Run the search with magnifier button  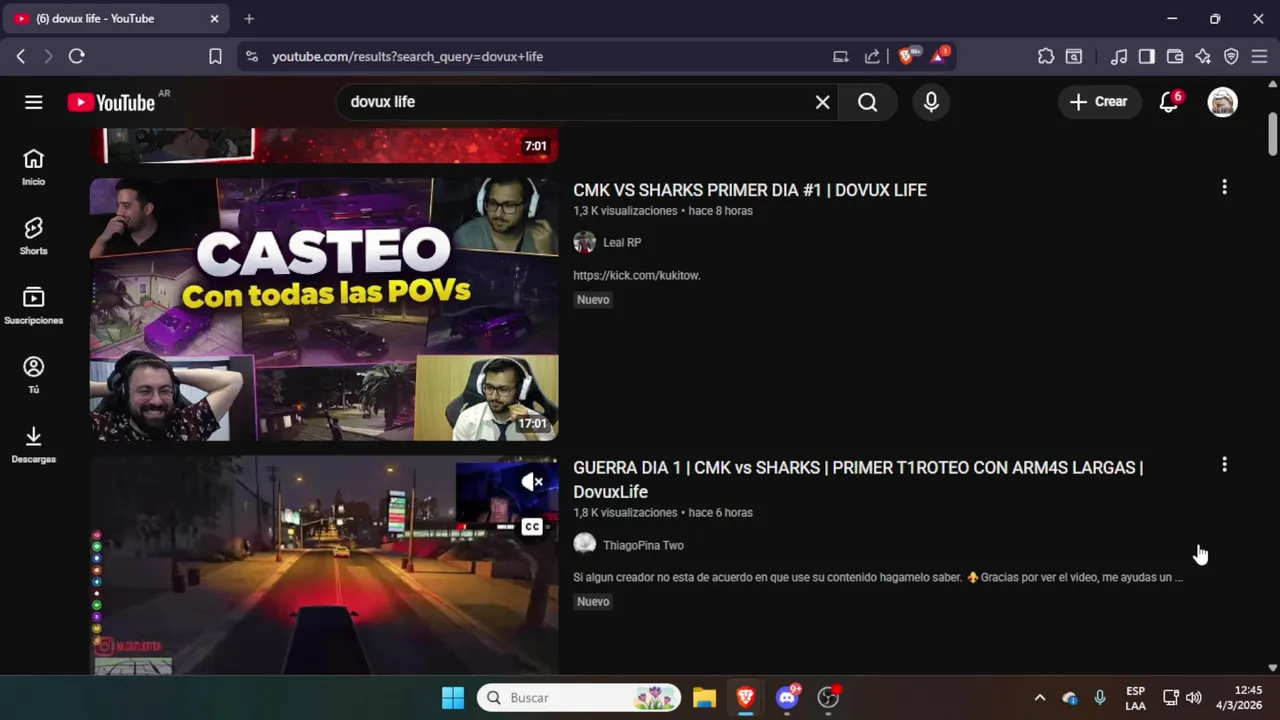click(868, 102)
